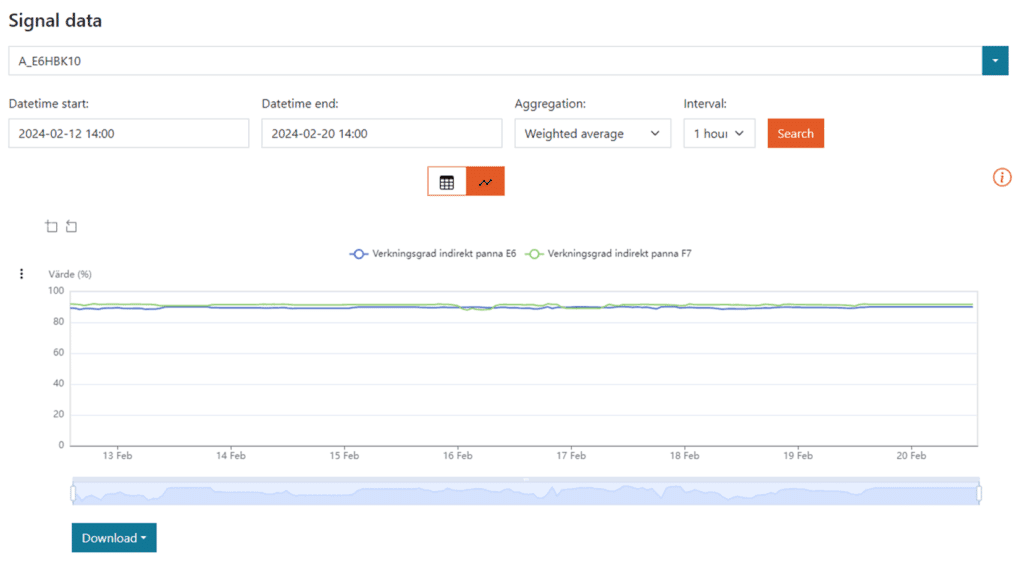Activate the chart zoom area tool
1024x563 pixels.
tap(52, 227)
